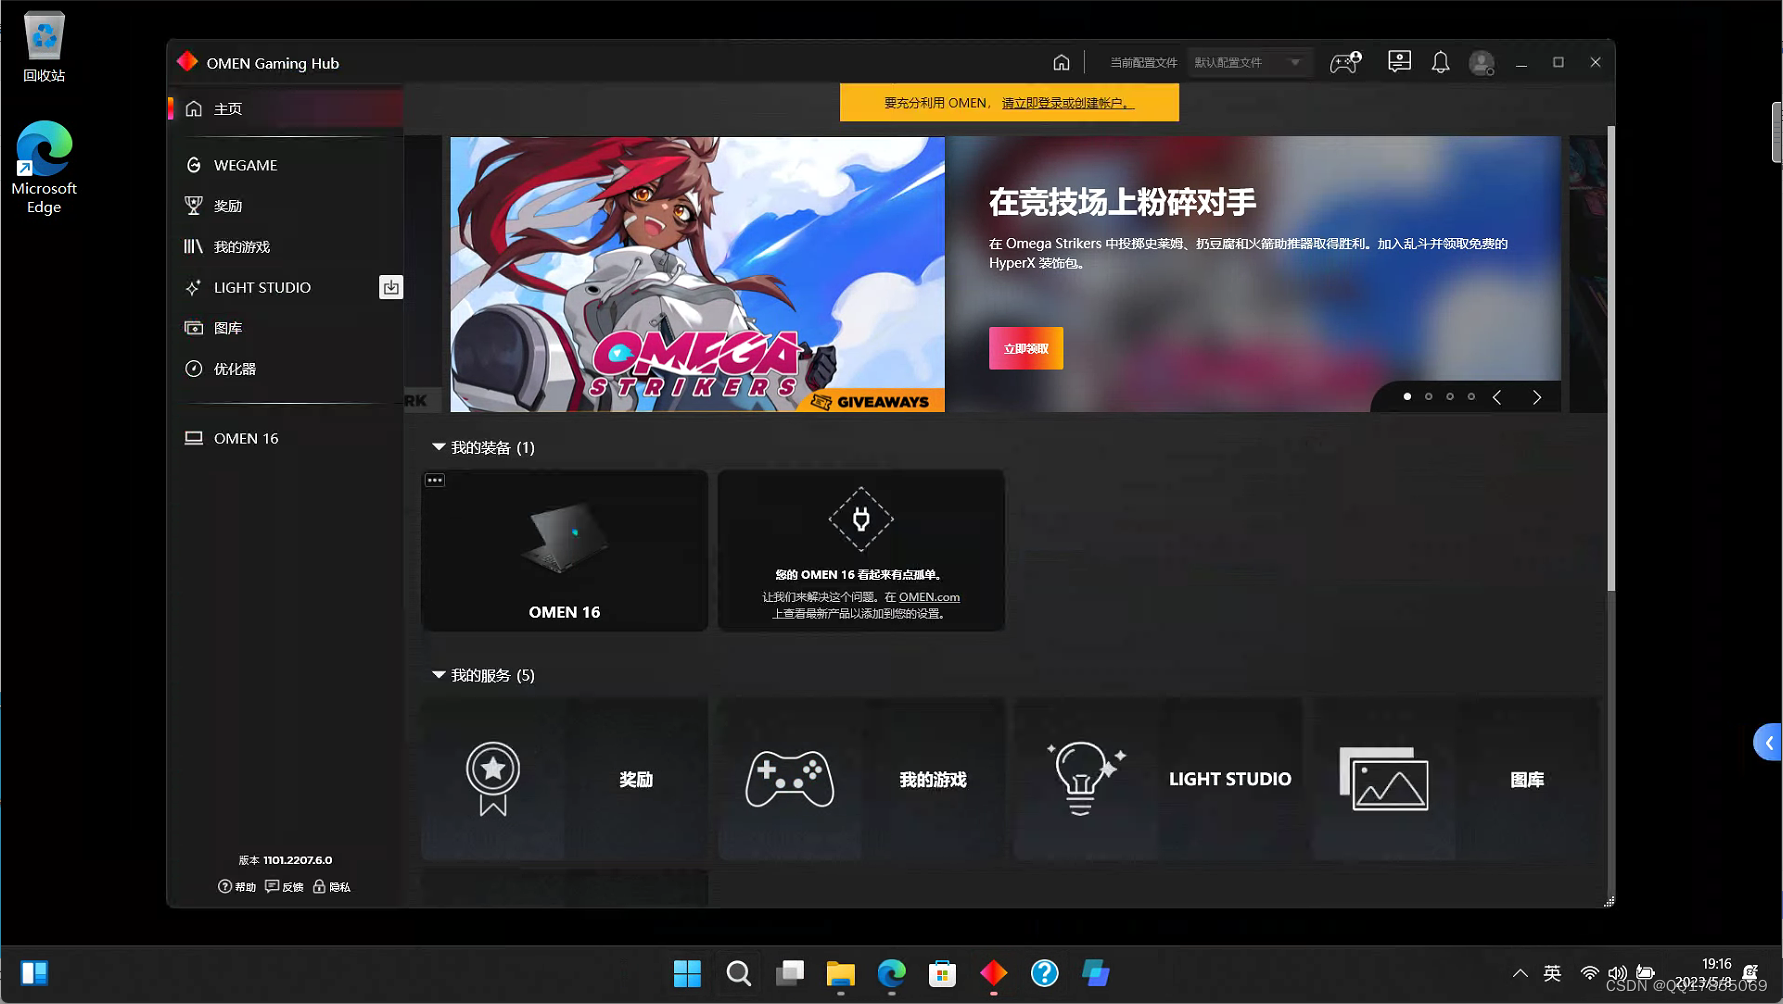Viewport: 1783px width, 1004px height.
Task: Open the default profile dropdown
Action: pyautogui.click(x=1248, y=62)
